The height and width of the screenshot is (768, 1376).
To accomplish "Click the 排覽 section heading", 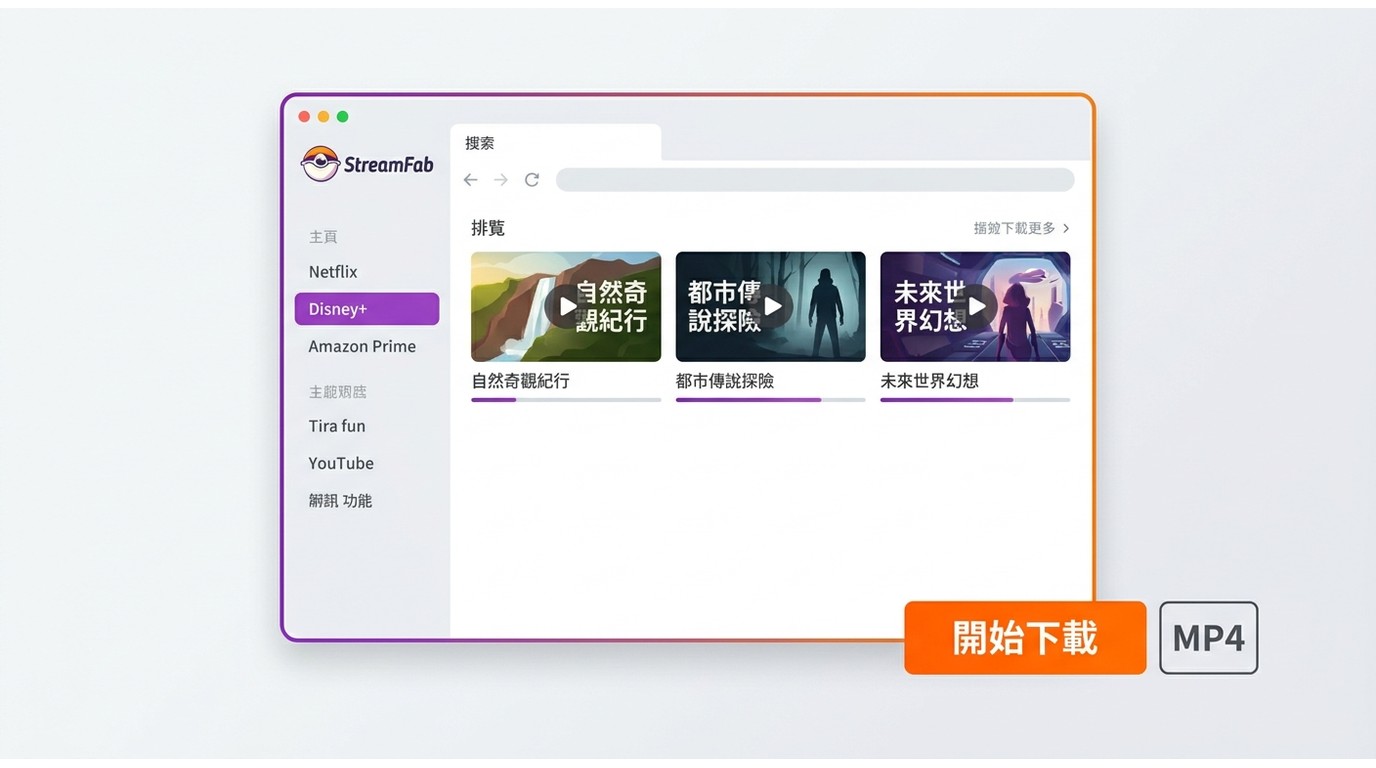I will coord(488,228).
